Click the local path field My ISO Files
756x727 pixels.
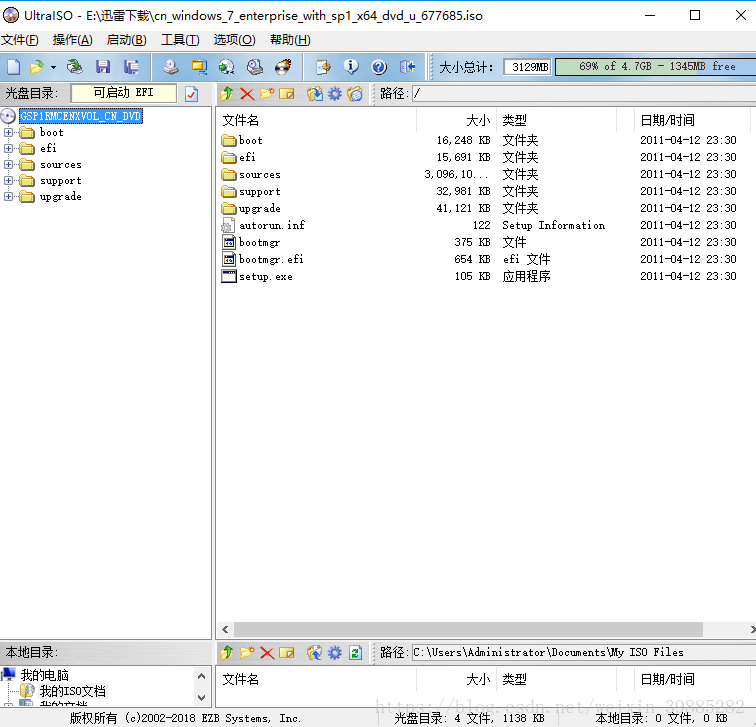pos(584,652)
